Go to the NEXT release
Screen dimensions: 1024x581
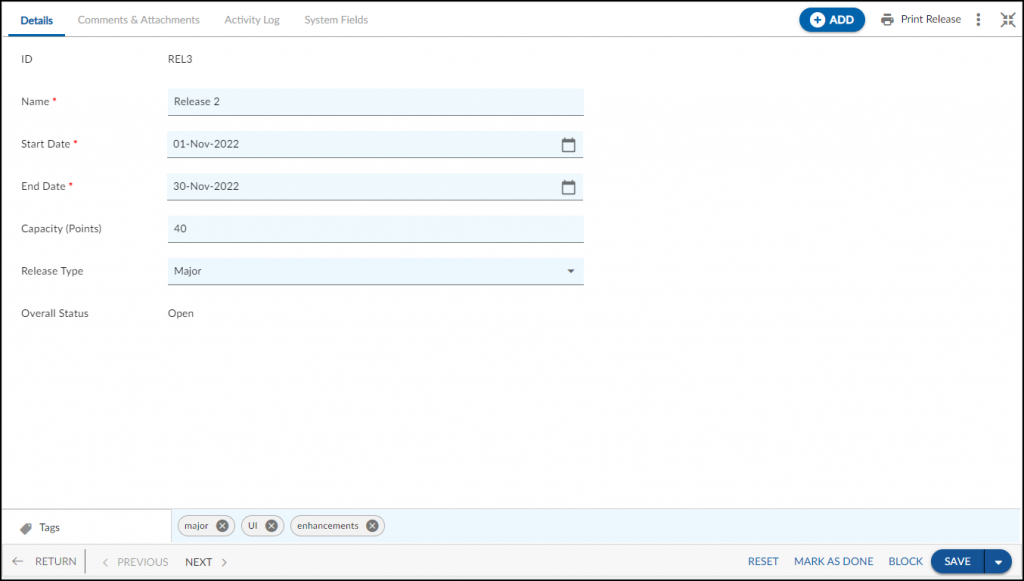[199, 562]
